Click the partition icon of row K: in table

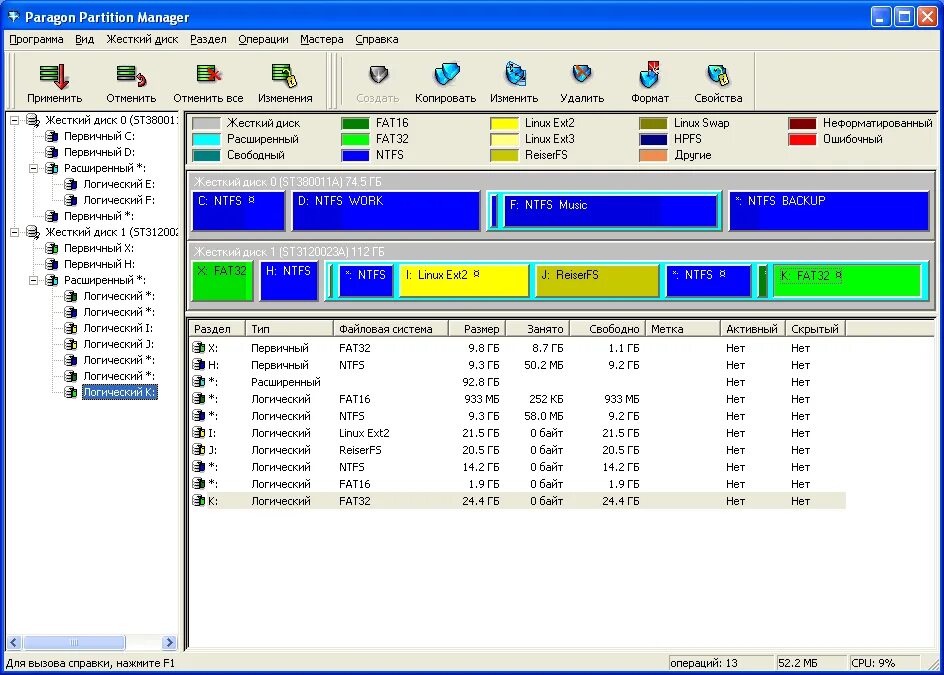[x=198, y=500]
